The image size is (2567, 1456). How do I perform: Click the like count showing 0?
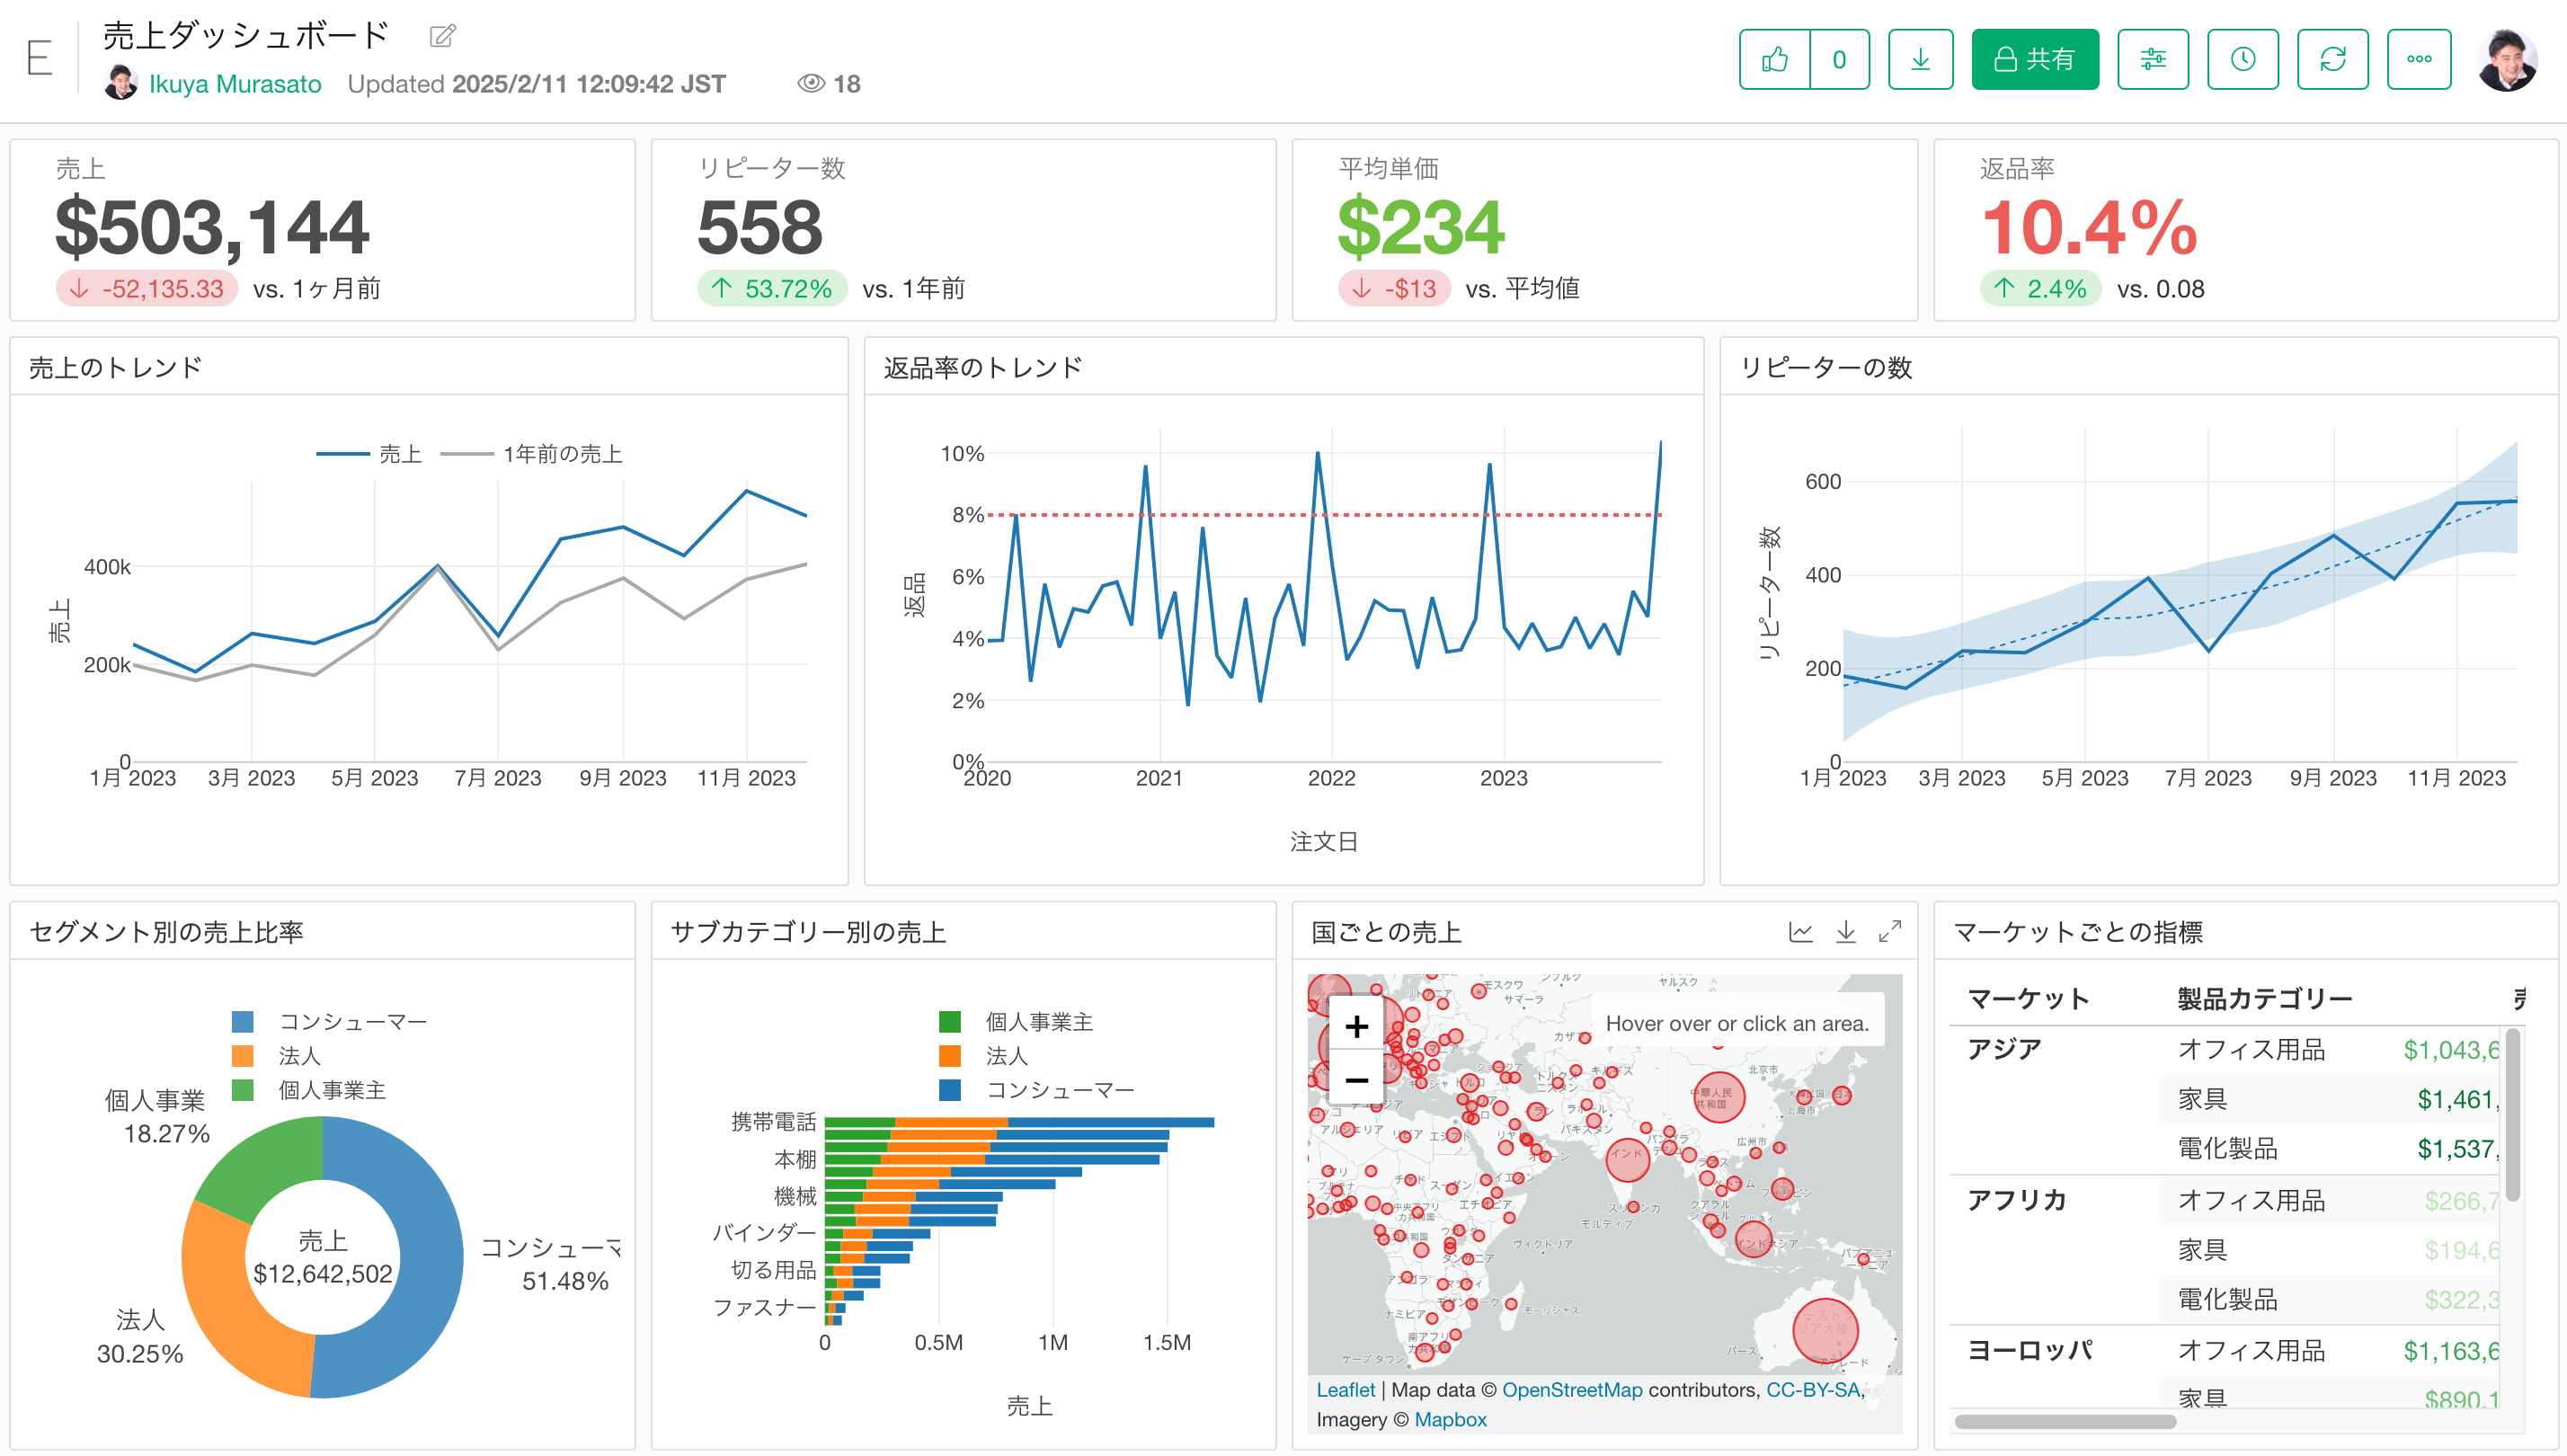pyautogui.click(x=1839, y=60)
